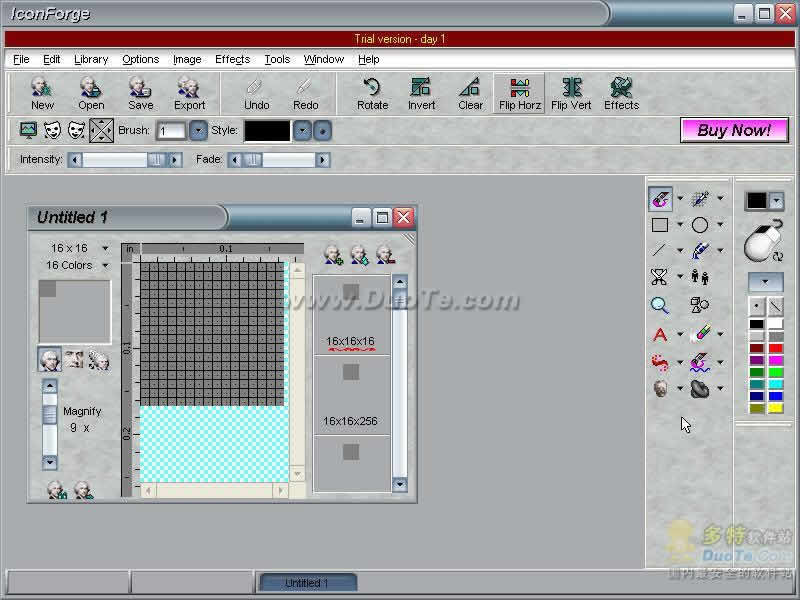Select the magnifying glass zoom tool
Screen dimensions: 800x600
(660, 305)
